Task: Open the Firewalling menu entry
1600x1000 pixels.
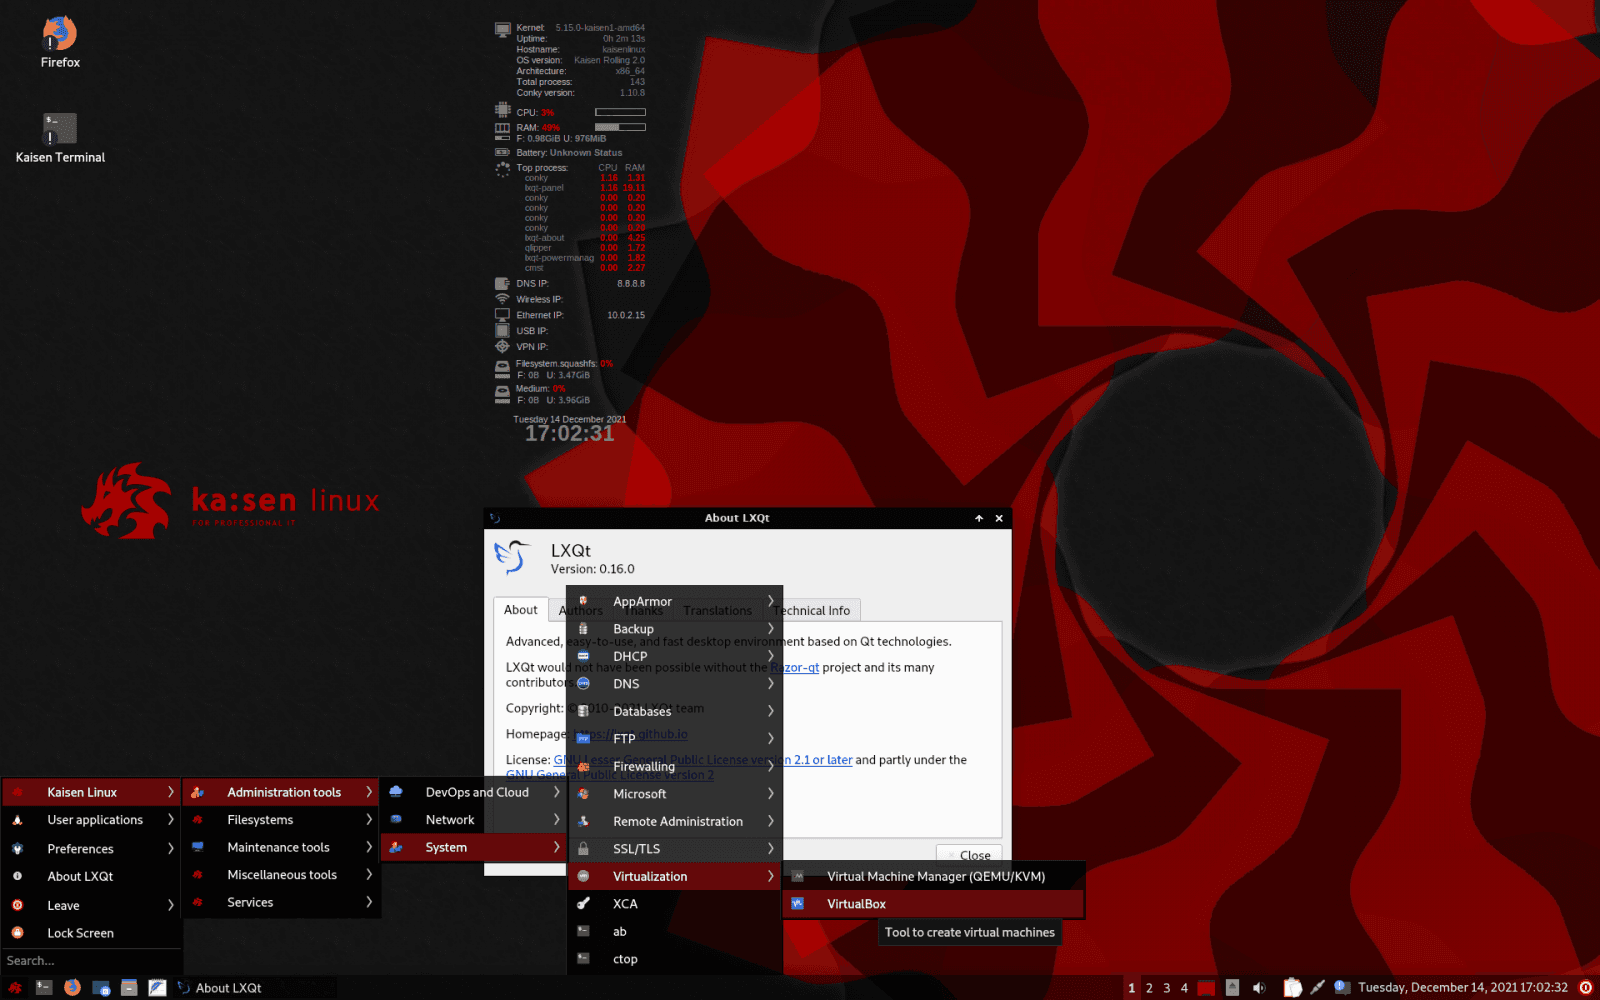Action: (675, 766)
